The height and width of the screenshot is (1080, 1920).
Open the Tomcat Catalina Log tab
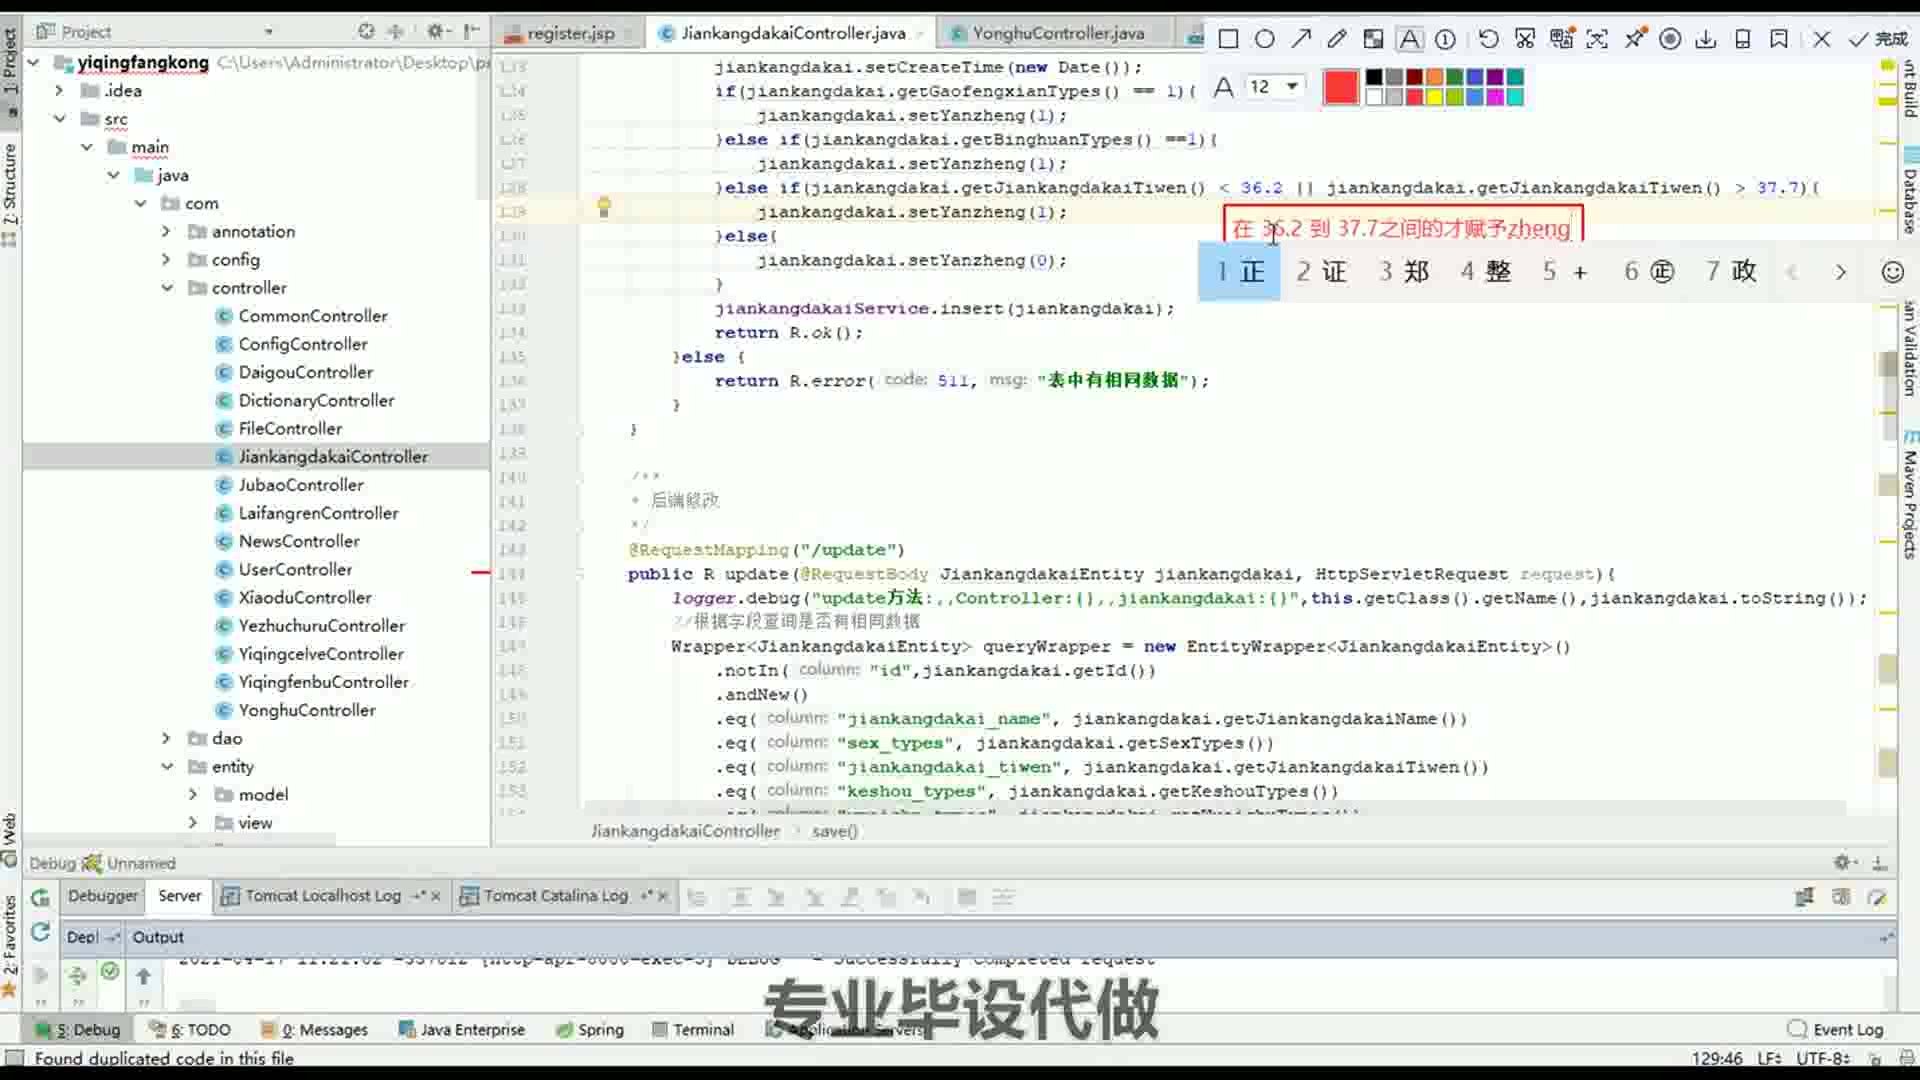555,896
